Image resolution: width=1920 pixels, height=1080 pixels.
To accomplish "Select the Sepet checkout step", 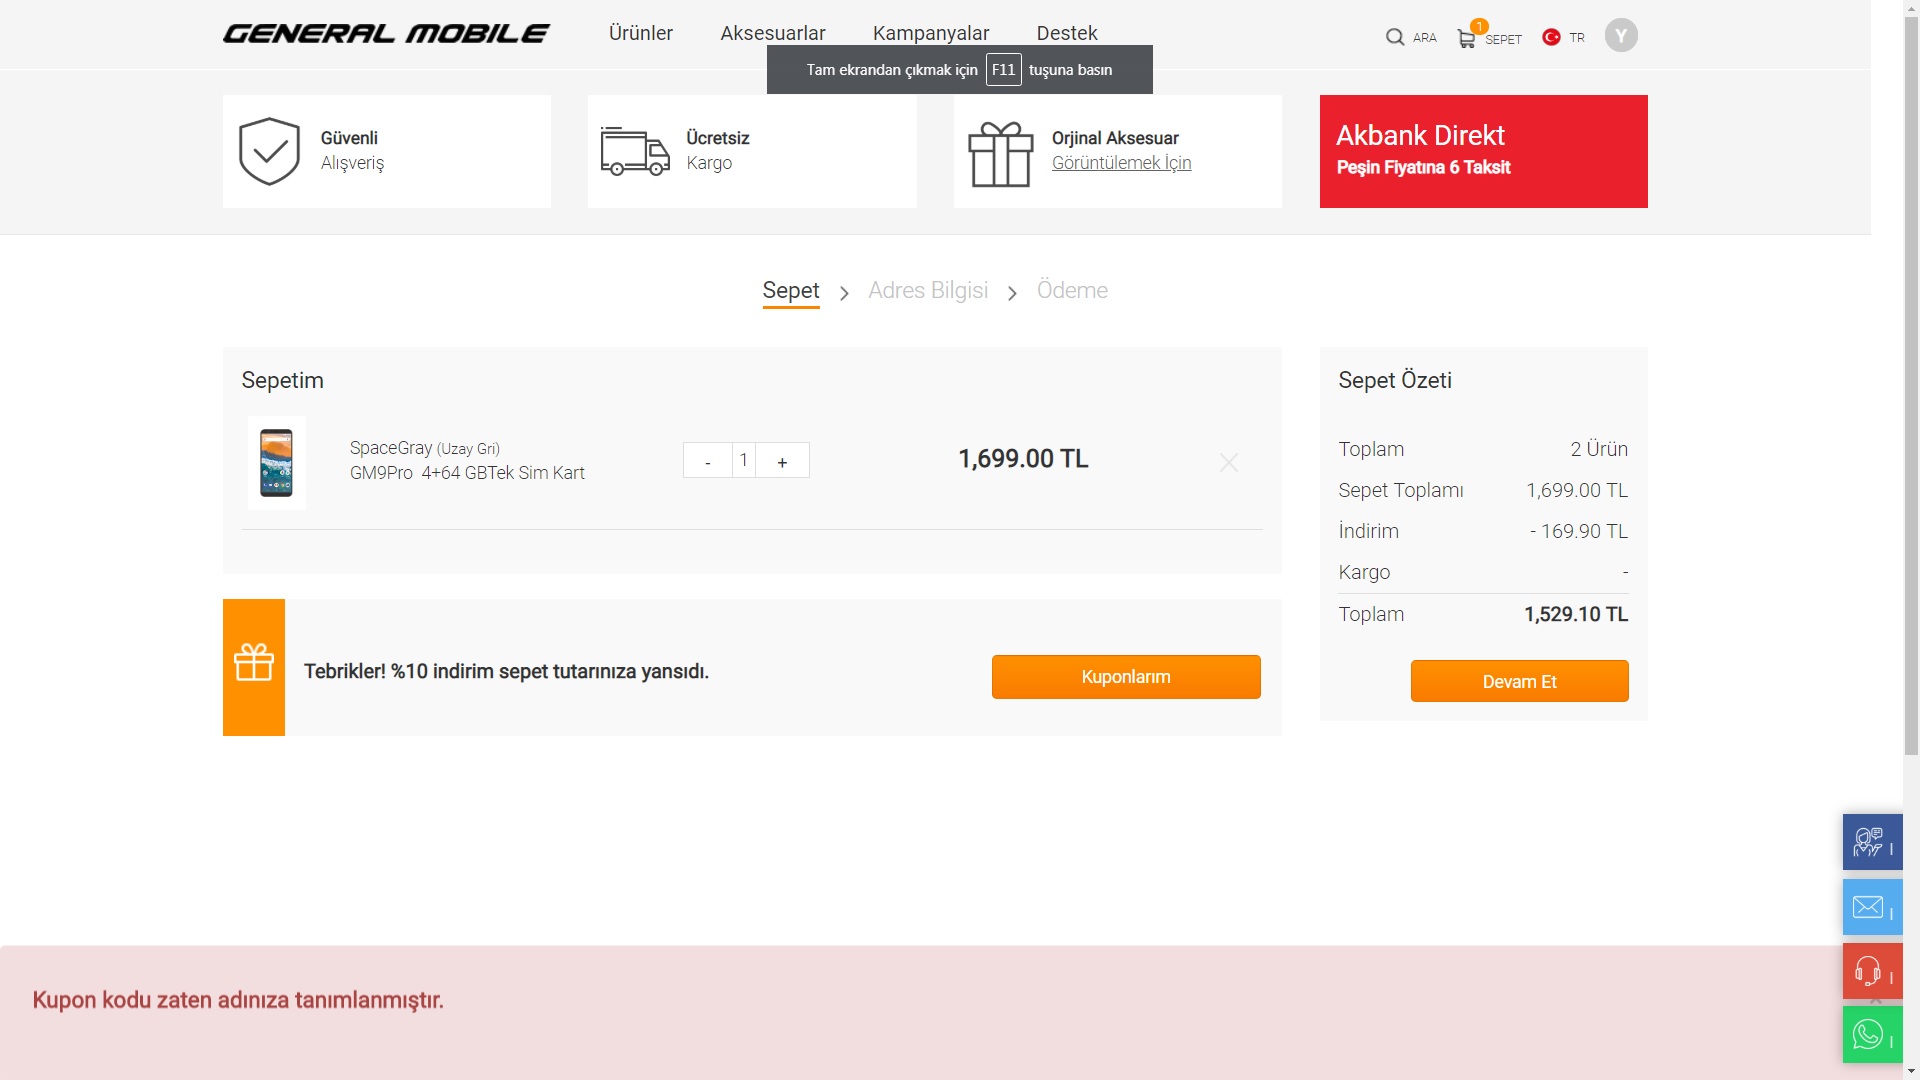I will 791,291.
